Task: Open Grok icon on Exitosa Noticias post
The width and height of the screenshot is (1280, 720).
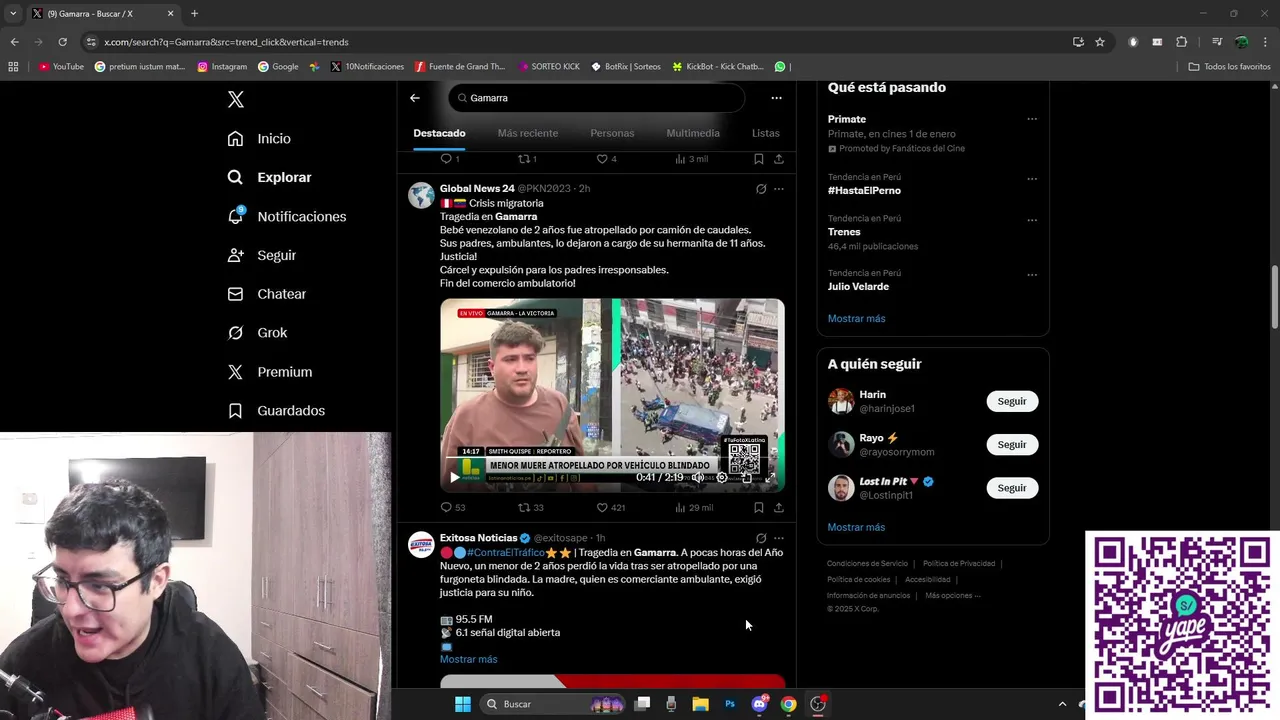Action: tap(761, 538)
